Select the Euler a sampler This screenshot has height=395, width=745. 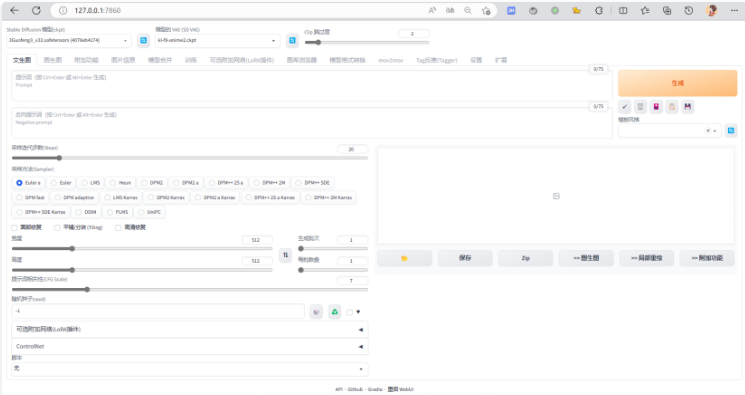[28, 183]
